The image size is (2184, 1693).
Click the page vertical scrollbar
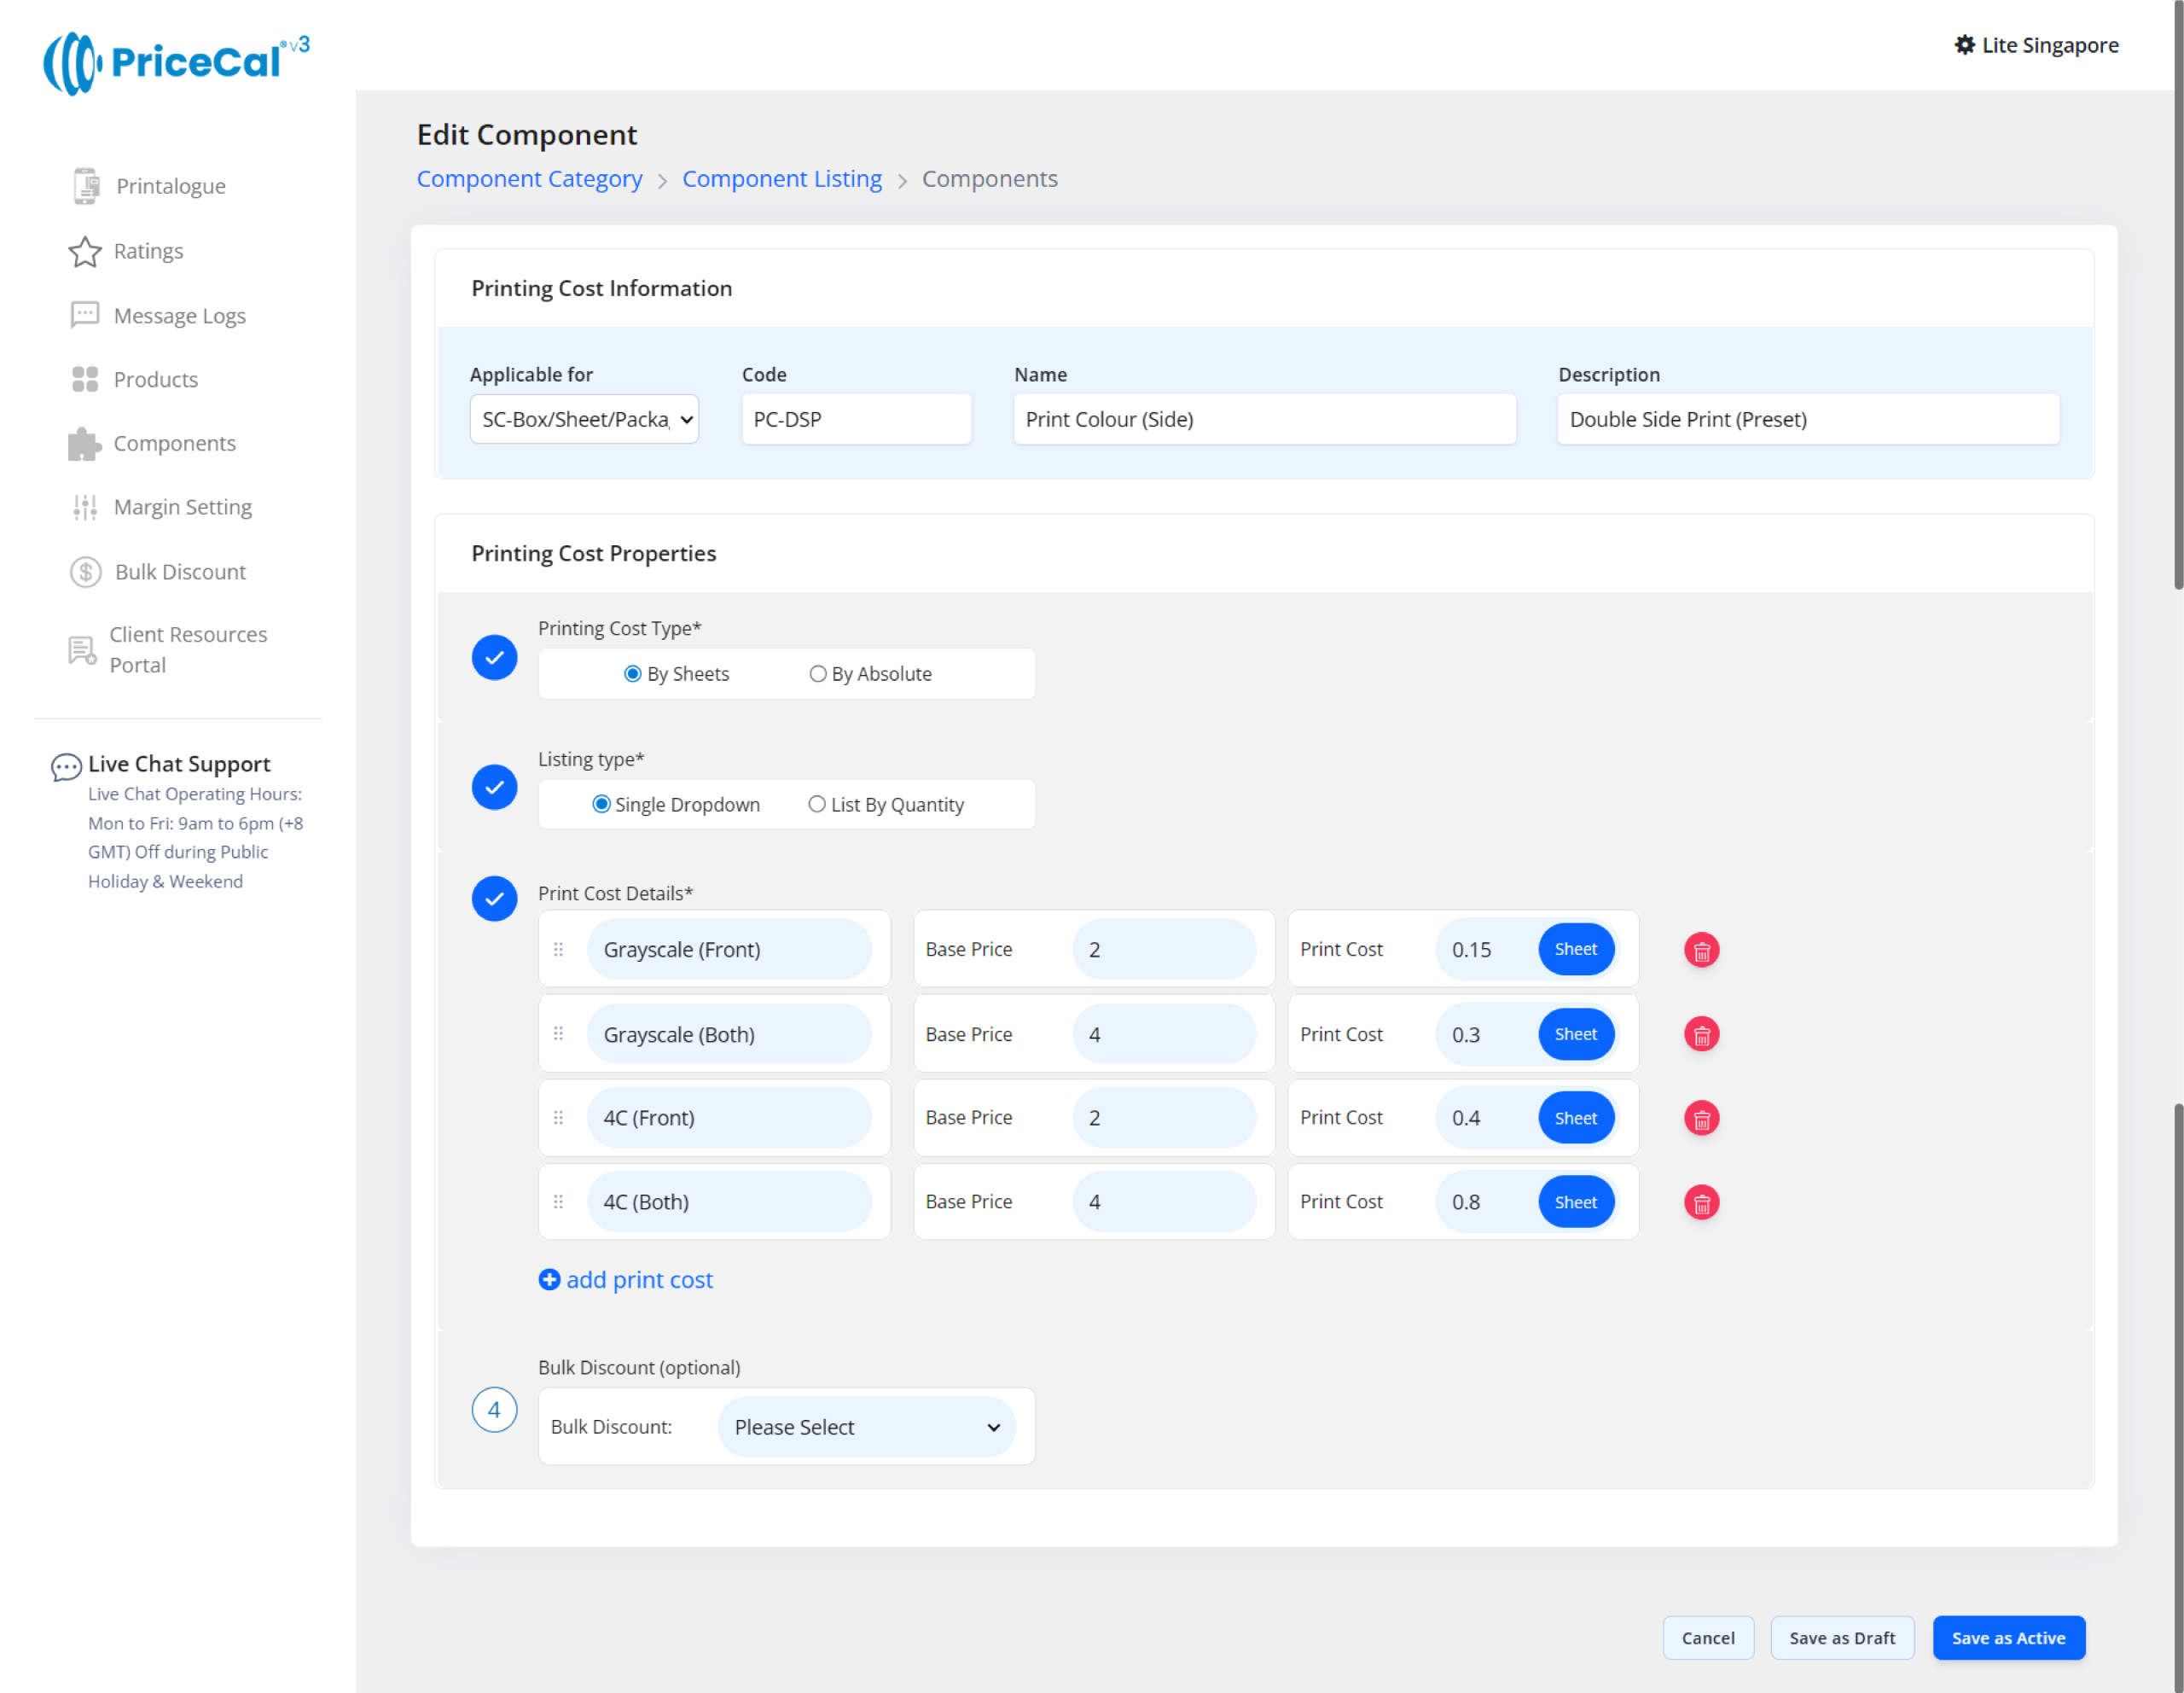point(2177,300)
